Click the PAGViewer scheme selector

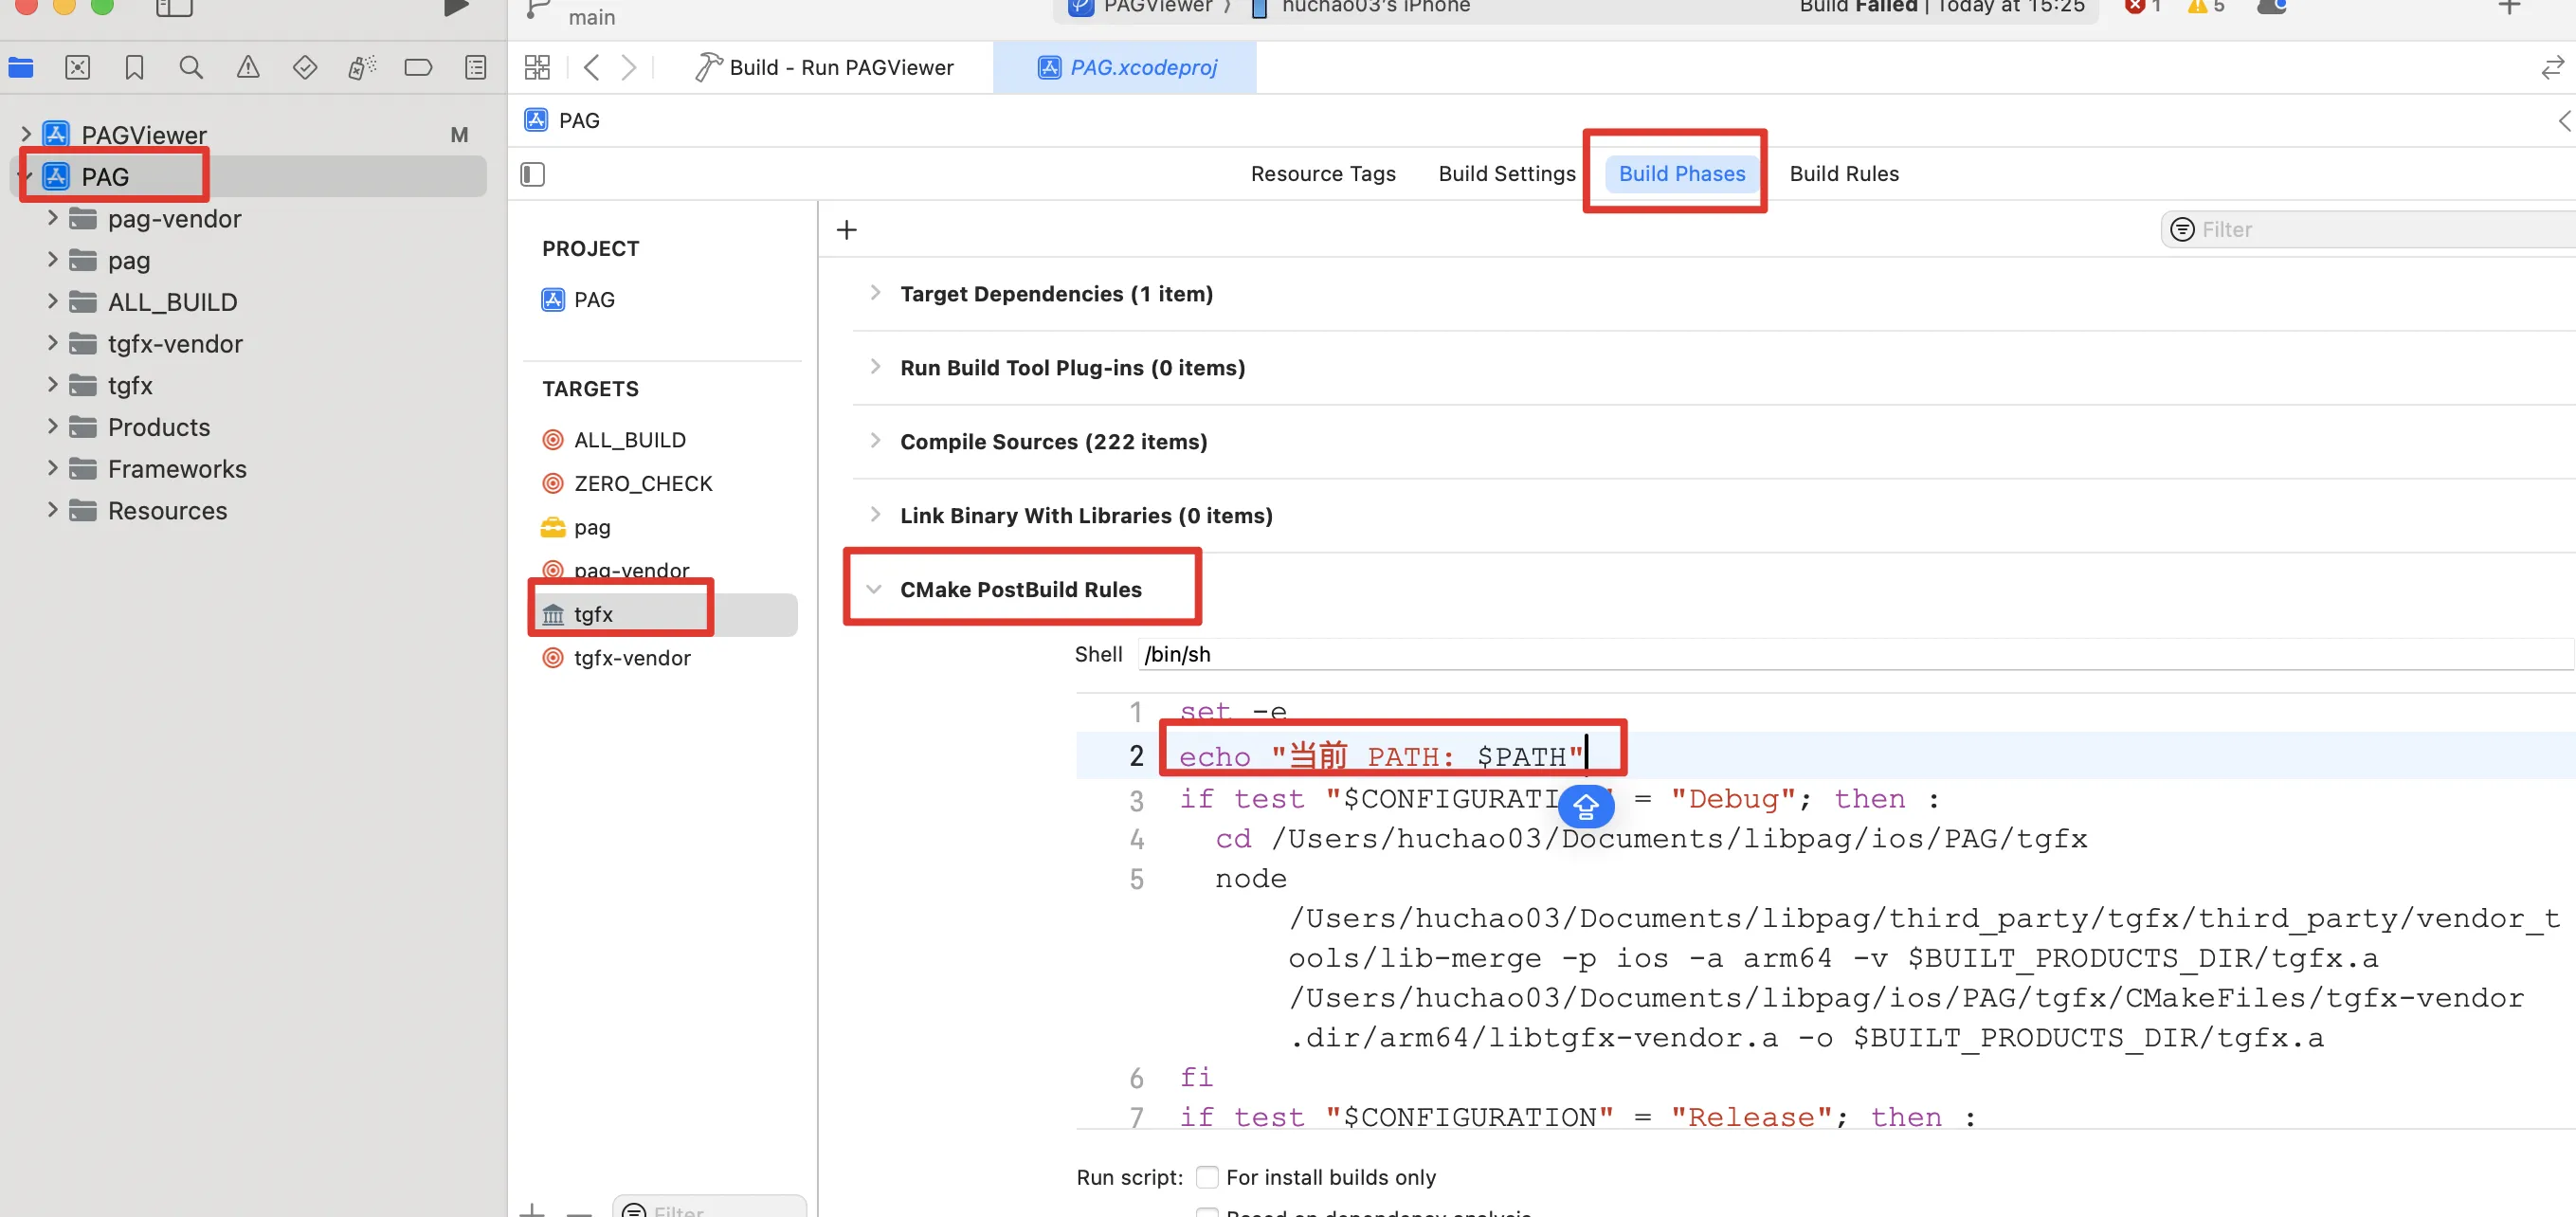coord(1141,7)
